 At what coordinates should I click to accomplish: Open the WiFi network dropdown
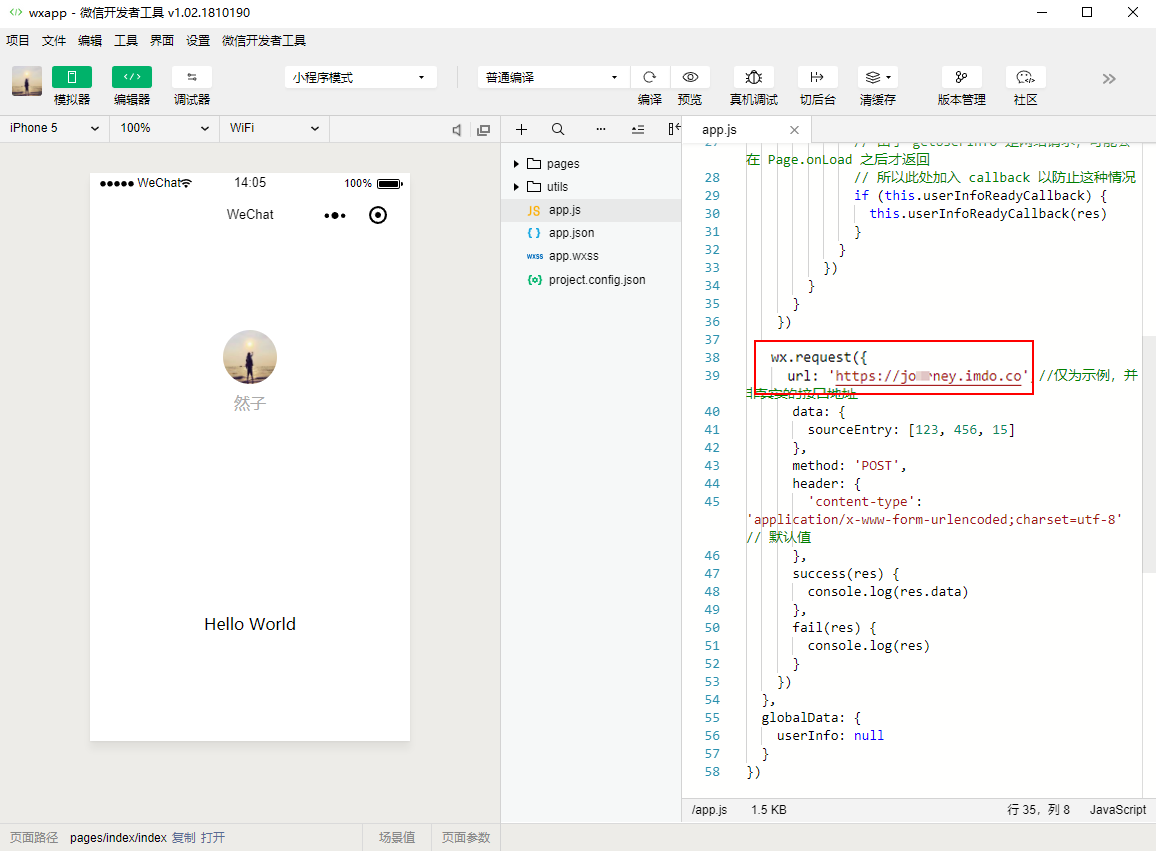coord(274,128)
